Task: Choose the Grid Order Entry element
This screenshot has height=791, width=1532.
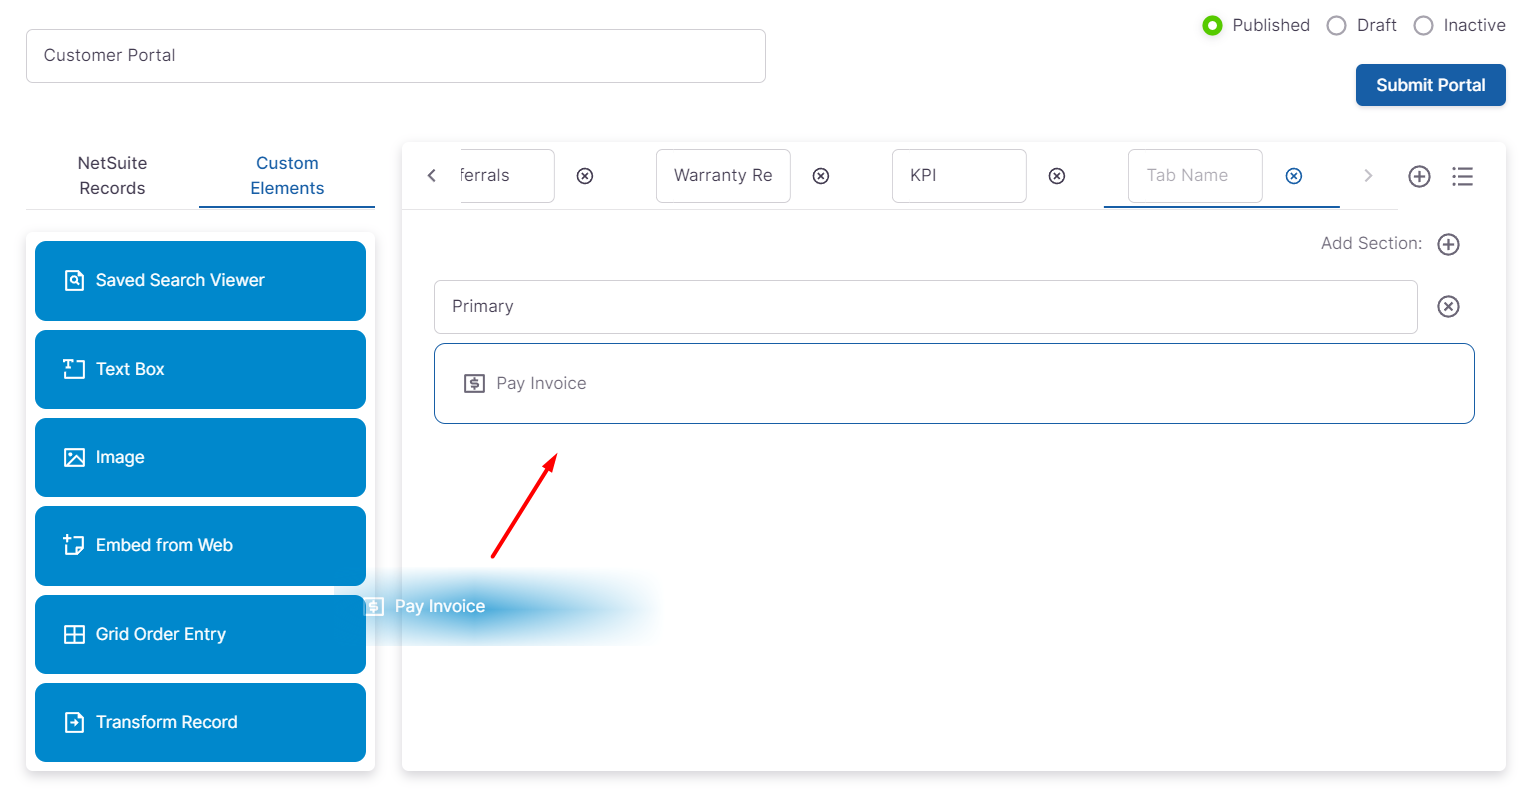Action: 200,634
